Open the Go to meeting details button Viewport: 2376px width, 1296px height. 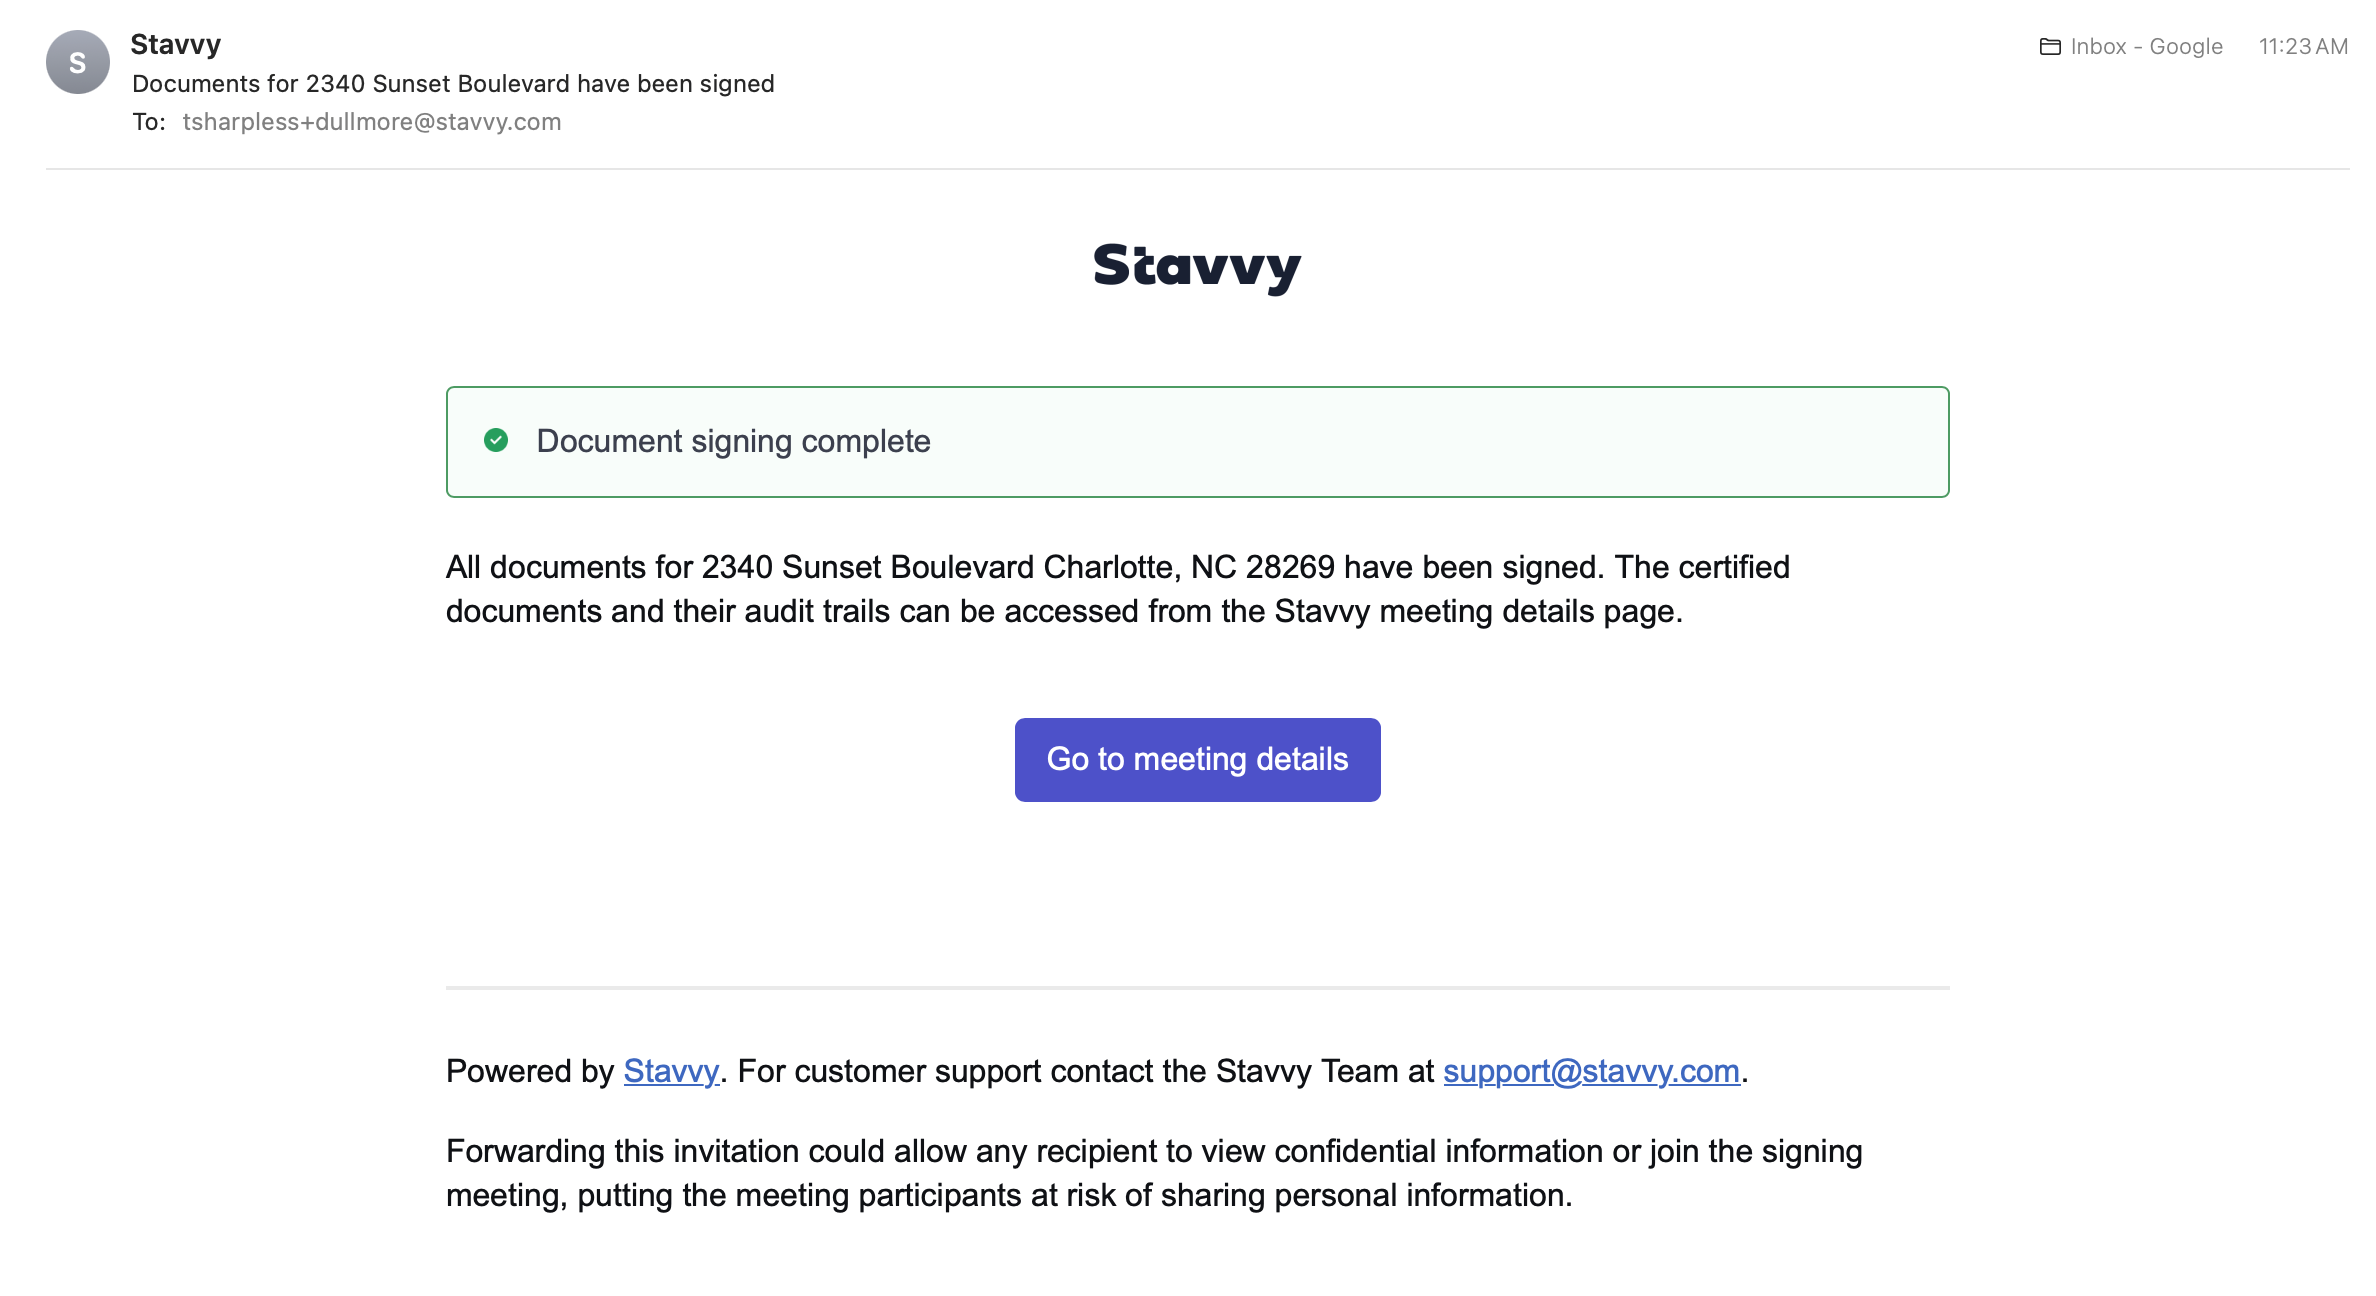point(1197,759)
